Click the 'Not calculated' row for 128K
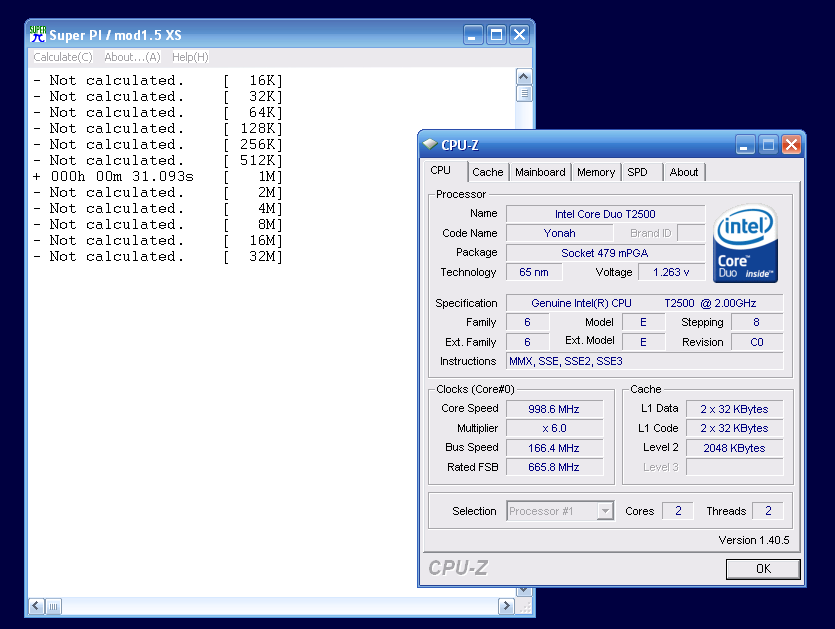The width and height of the screenshot is (835, 629). click(158, 128)
